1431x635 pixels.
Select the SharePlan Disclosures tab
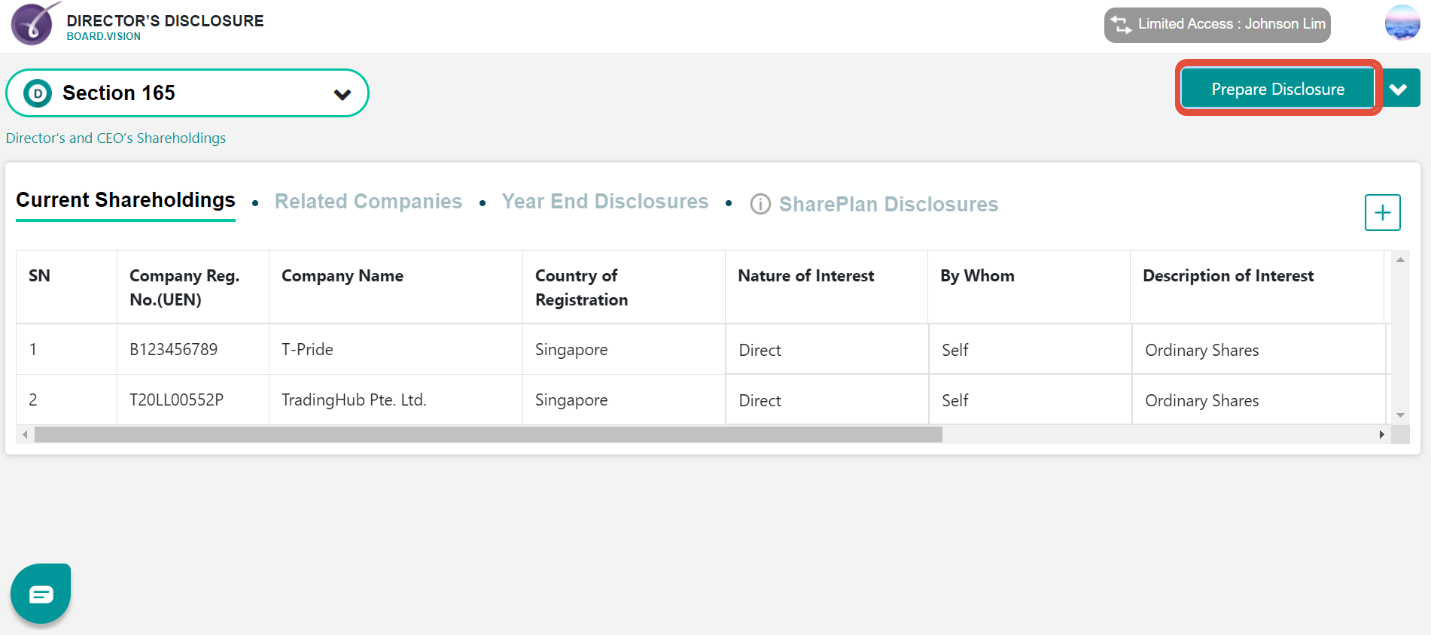point(888,203)
